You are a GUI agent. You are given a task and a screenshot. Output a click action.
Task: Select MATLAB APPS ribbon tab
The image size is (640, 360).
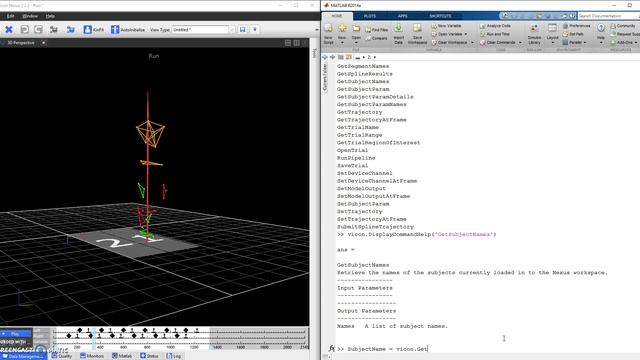pos(402,16)
